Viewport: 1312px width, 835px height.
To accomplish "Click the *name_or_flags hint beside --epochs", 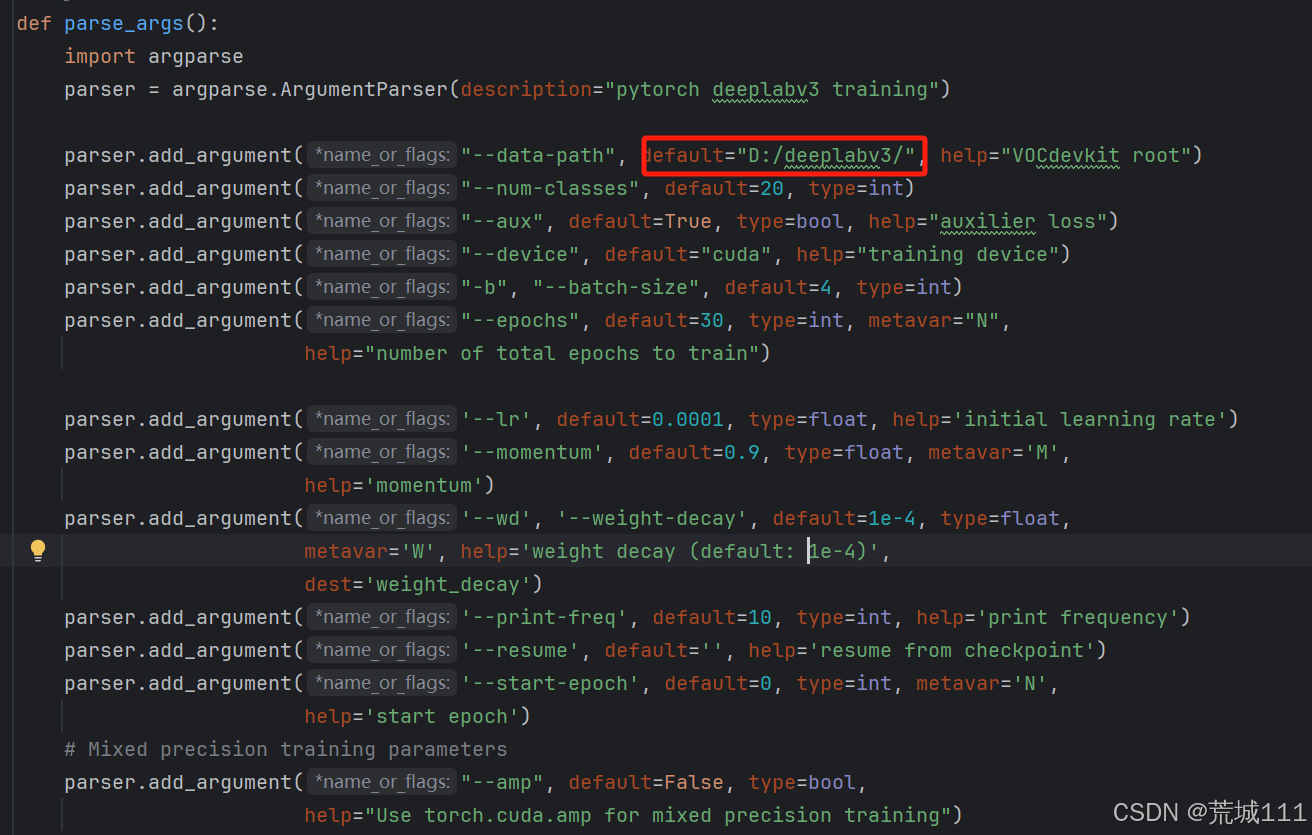I will (381, 319).
